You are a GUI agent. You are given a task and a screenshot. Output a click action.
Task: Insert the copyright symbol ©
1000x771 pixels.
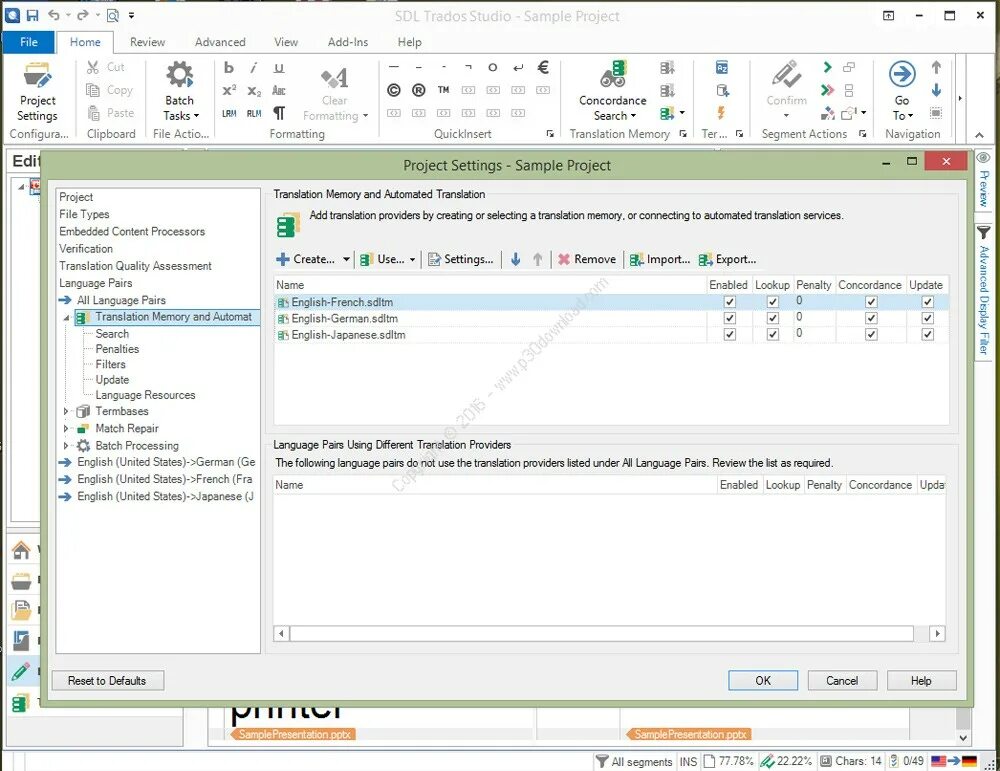(x=394, y=90)
